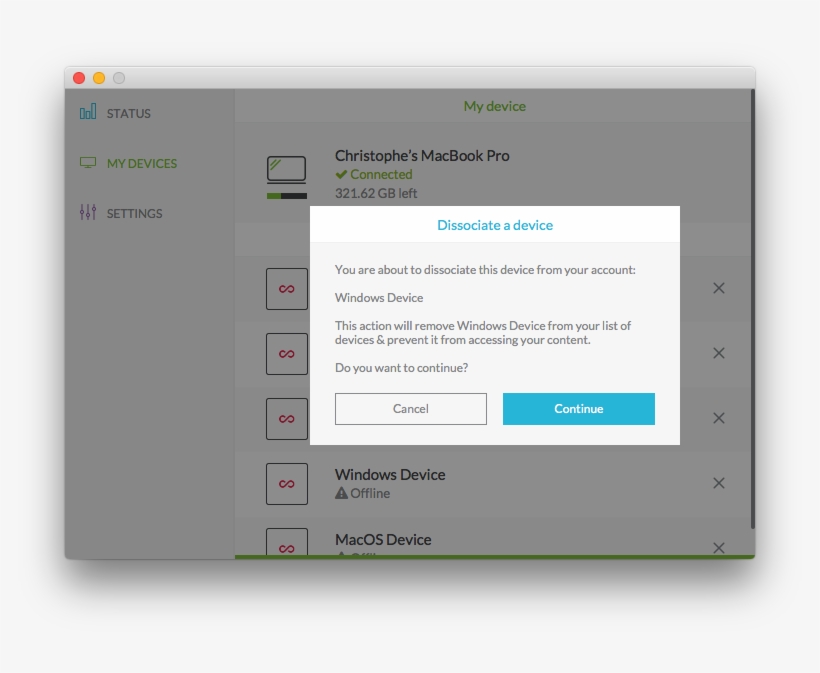Viewport: 820px width, 673px height.
Task: Open the STATUS section label
Action: (129, 114)
